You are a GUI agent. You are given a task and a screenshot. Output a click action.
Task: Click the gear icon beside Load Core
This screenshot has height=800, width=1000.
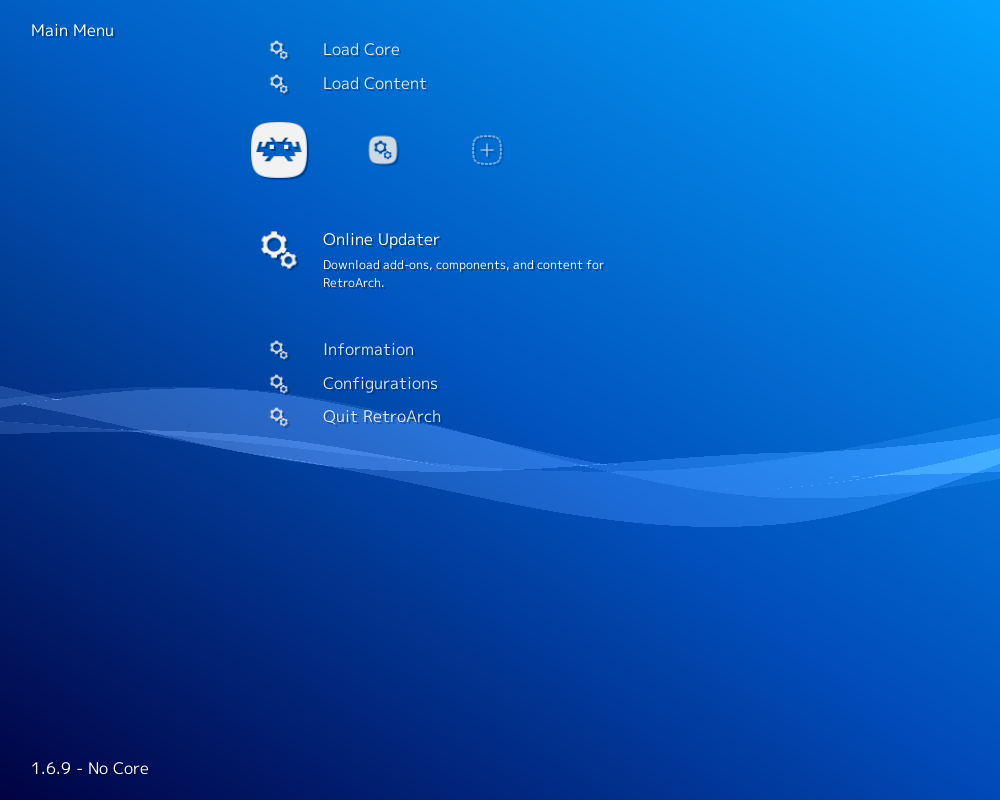pyautogui.click(x=279, y=50)
